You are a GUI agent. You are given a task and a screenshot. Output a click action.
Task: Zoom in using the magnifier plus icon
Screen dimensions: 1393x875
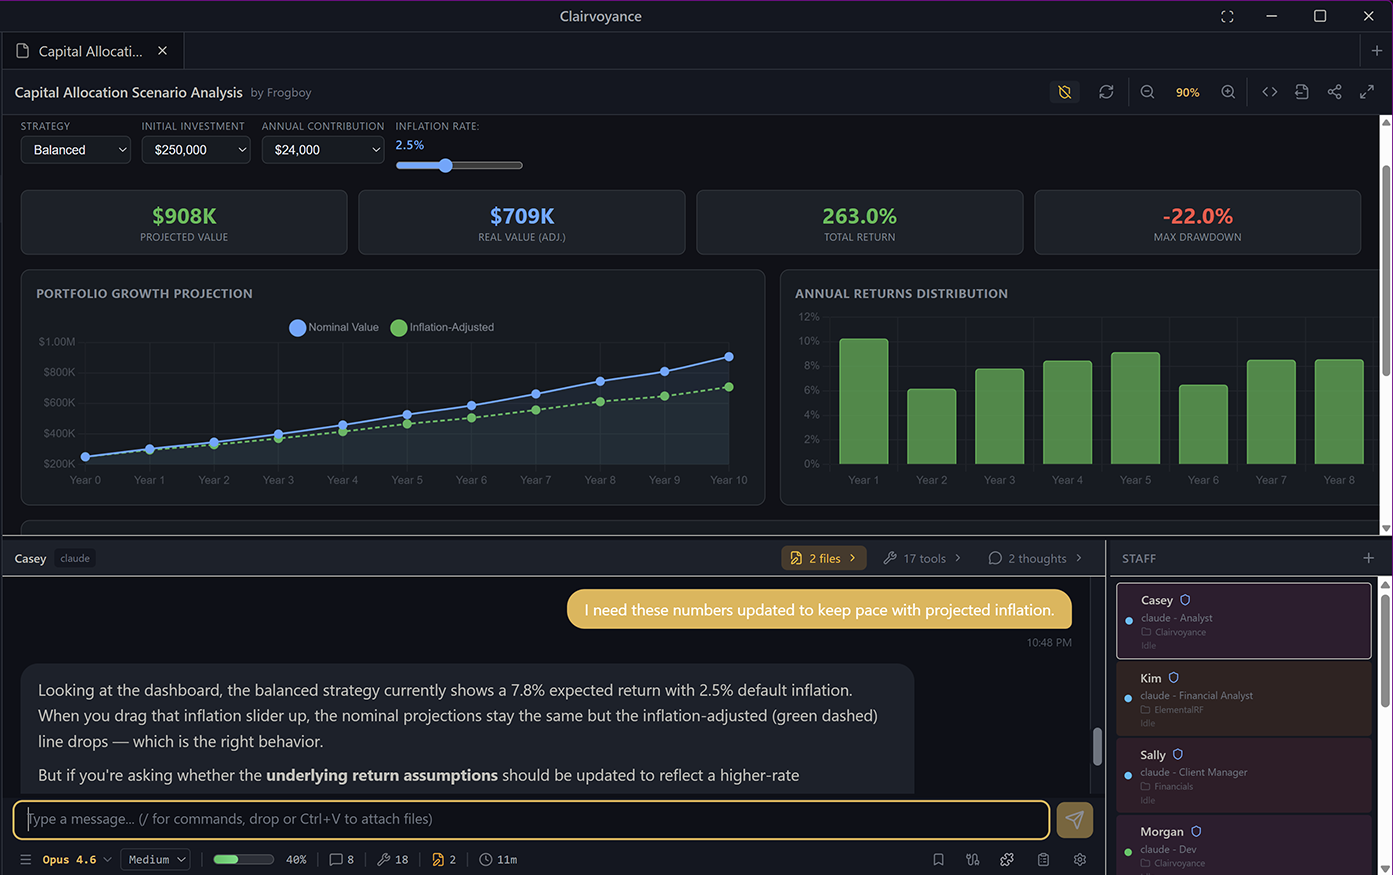pos(1228,92)
